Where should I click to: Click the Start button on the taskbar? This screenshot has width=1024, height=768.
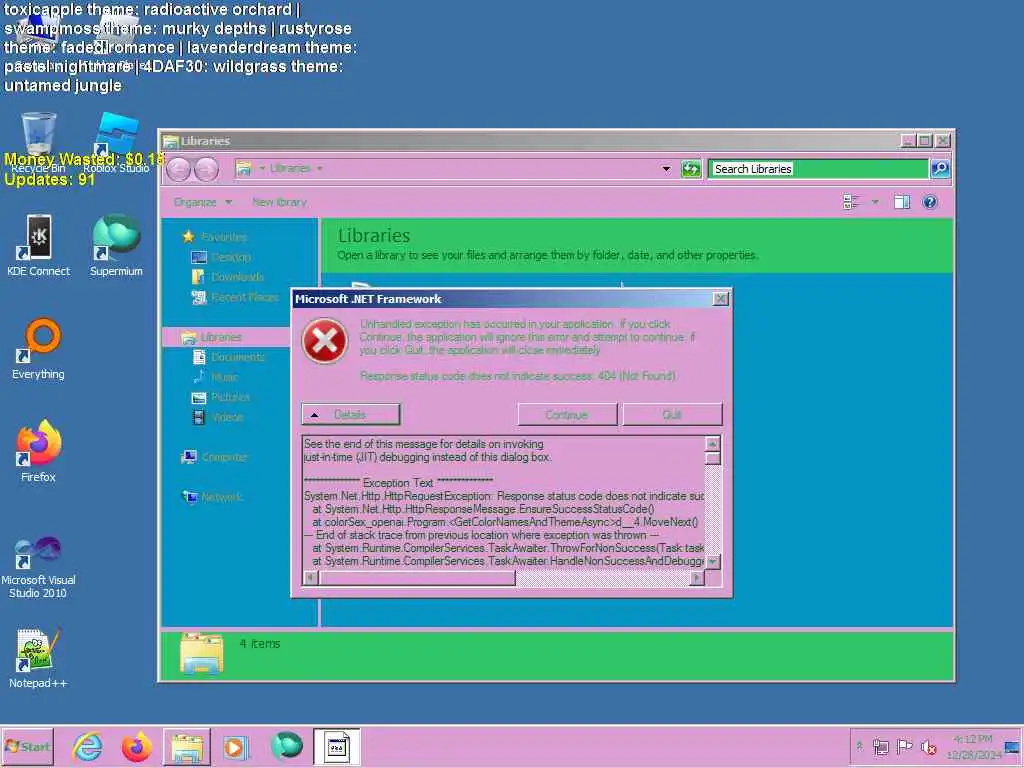point(27,746)
